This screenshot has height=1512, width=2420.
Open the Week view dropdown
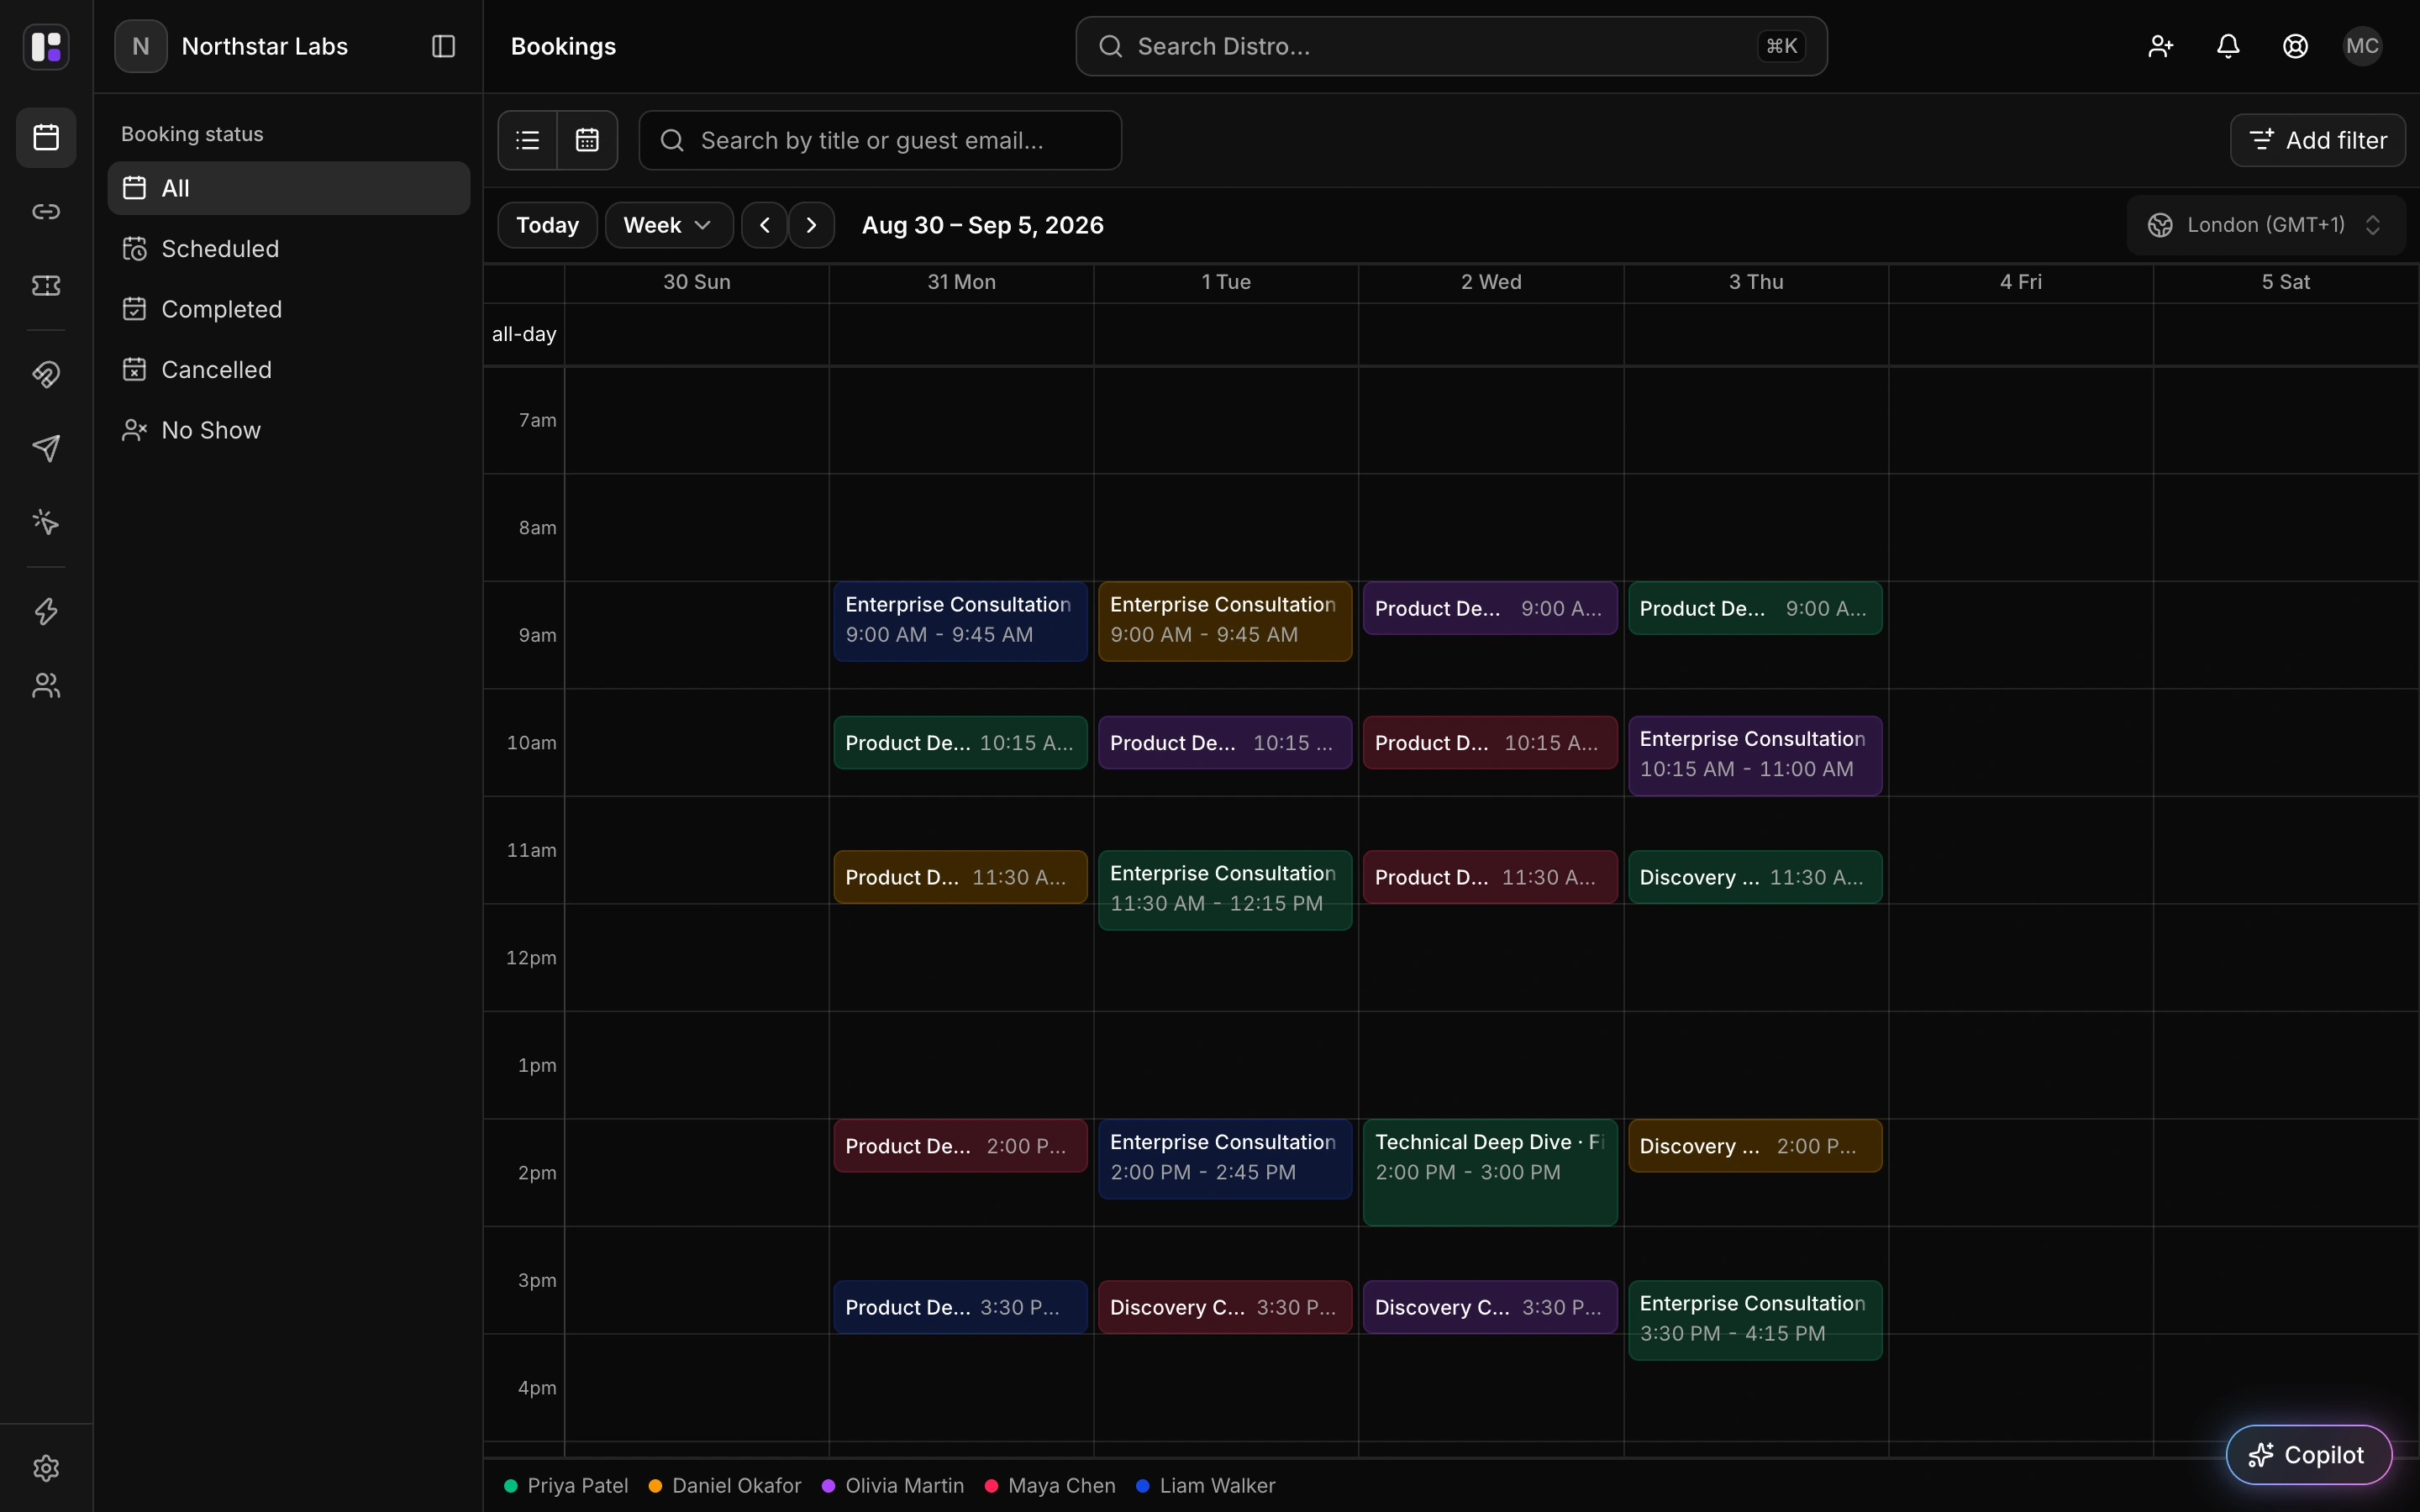(x=669, y=225)
